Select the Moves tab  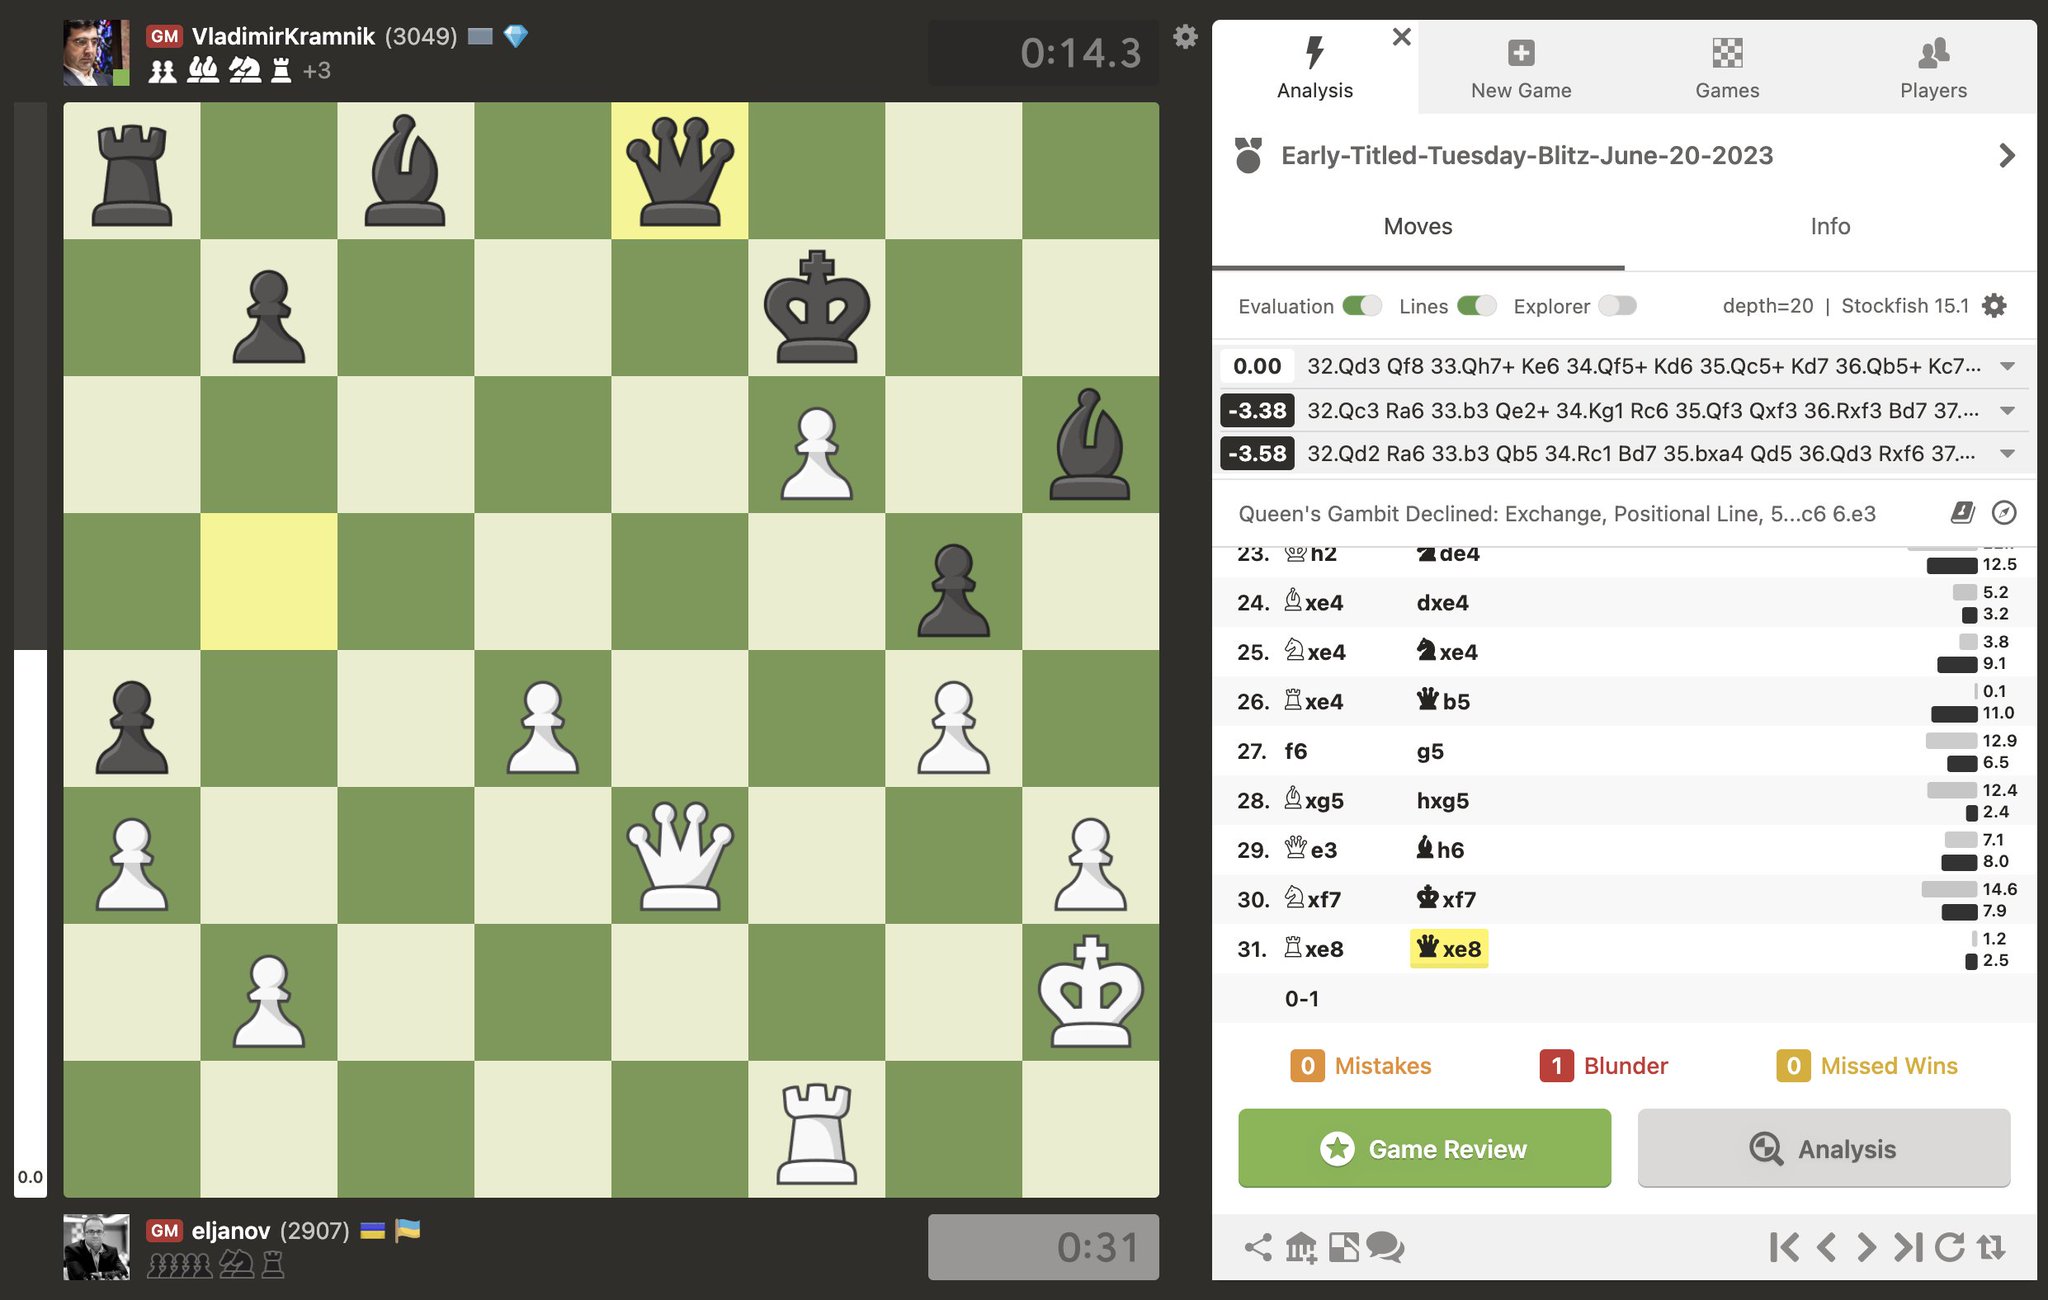[x=1418, y=227]
